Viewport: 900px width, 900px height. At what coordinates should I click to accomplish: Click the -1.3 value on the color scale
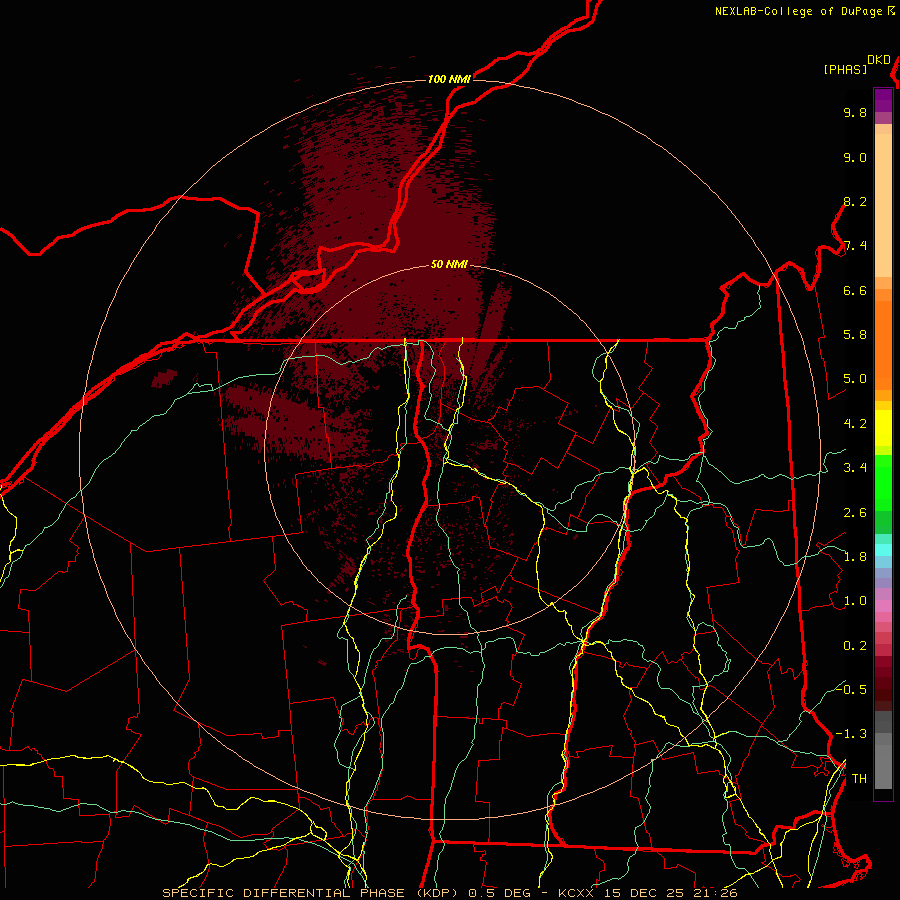[851, 734]
